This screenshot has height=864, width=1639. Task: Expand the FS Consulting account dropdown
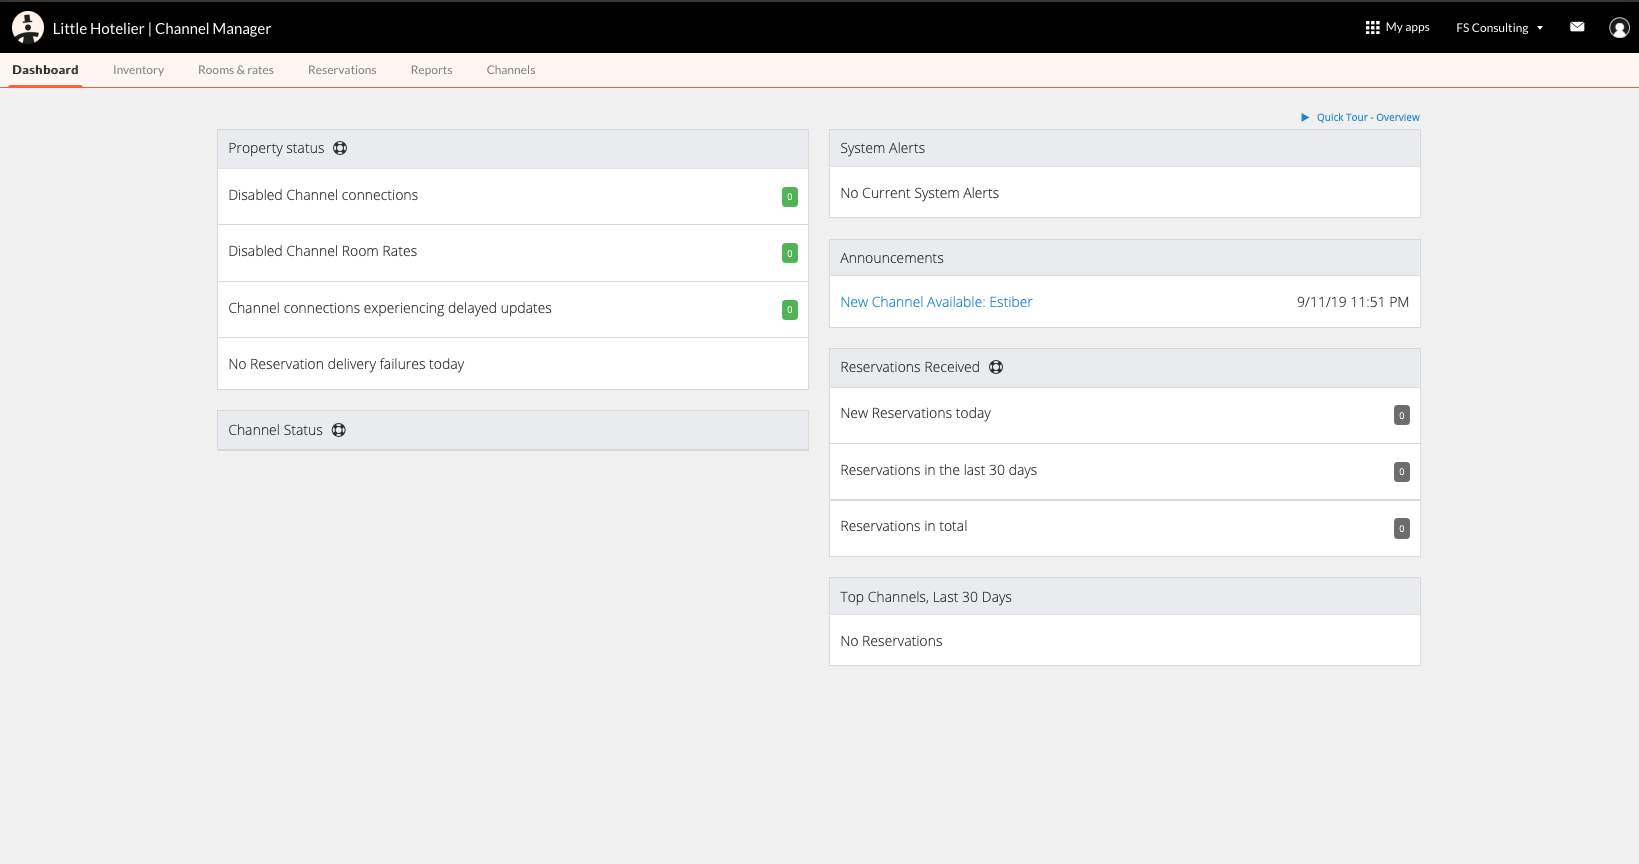click(x=1499, y=28)
